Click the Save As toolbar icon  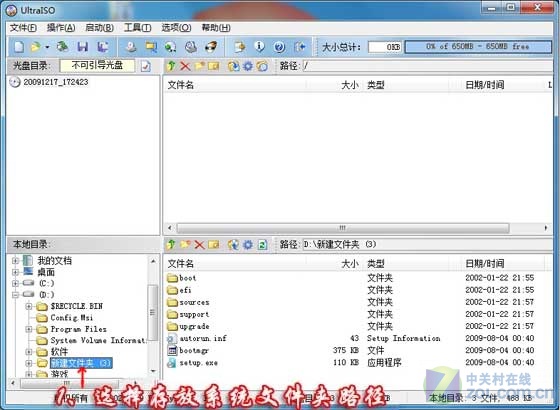tap(103, 46)
